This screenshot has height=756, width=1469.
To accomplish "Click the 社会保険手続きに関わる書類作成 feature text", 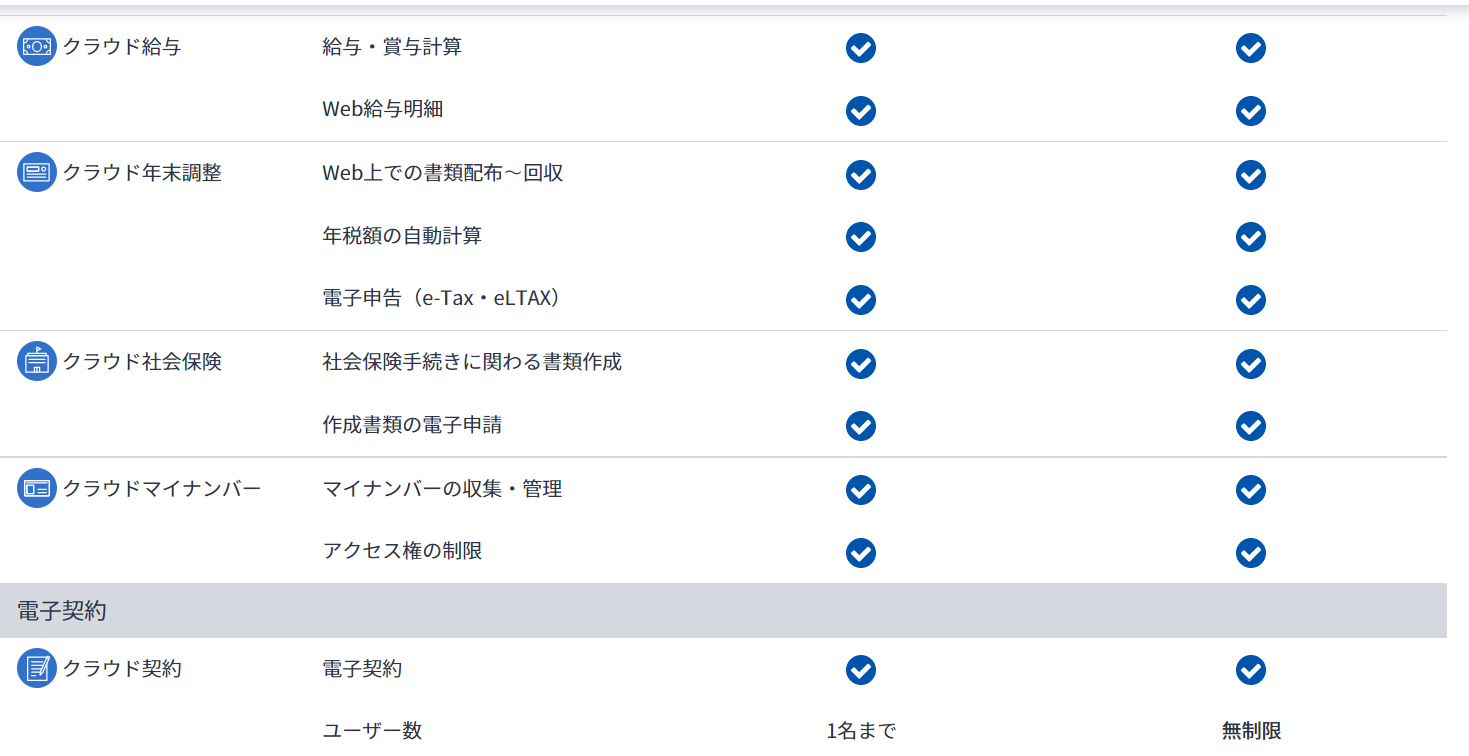I will click(472, 361).
